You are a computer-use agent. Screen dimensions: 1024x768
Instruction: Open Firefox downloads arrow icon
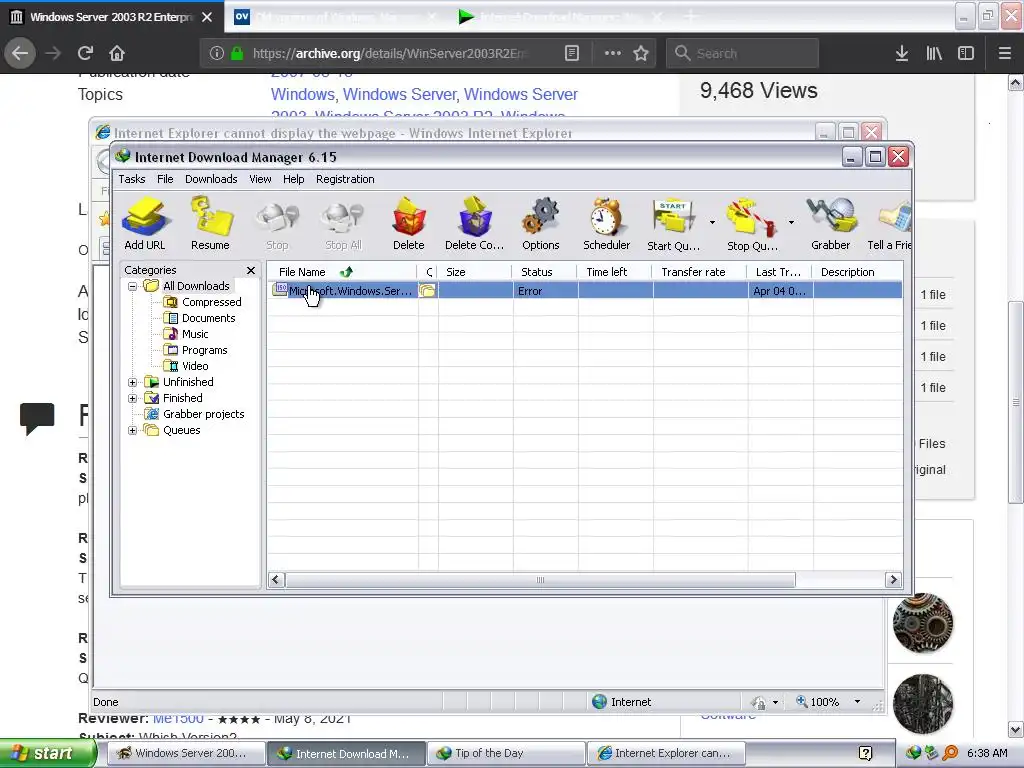click(902, 53)
